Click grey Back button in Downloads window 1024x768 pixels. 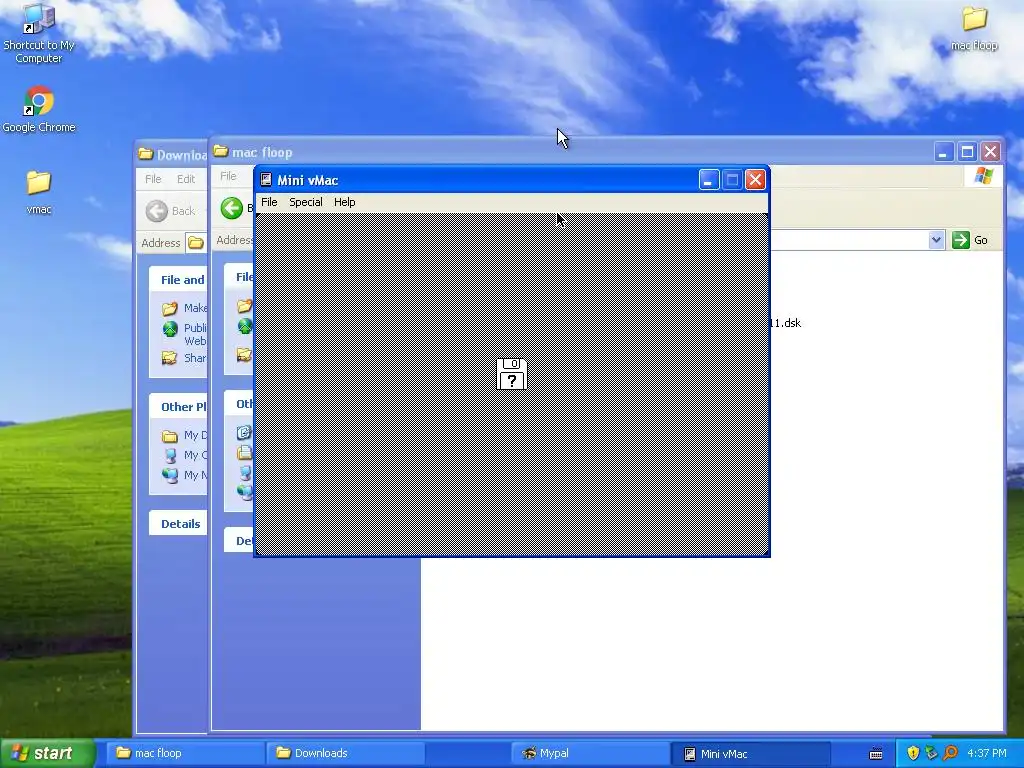pos(170,211)
